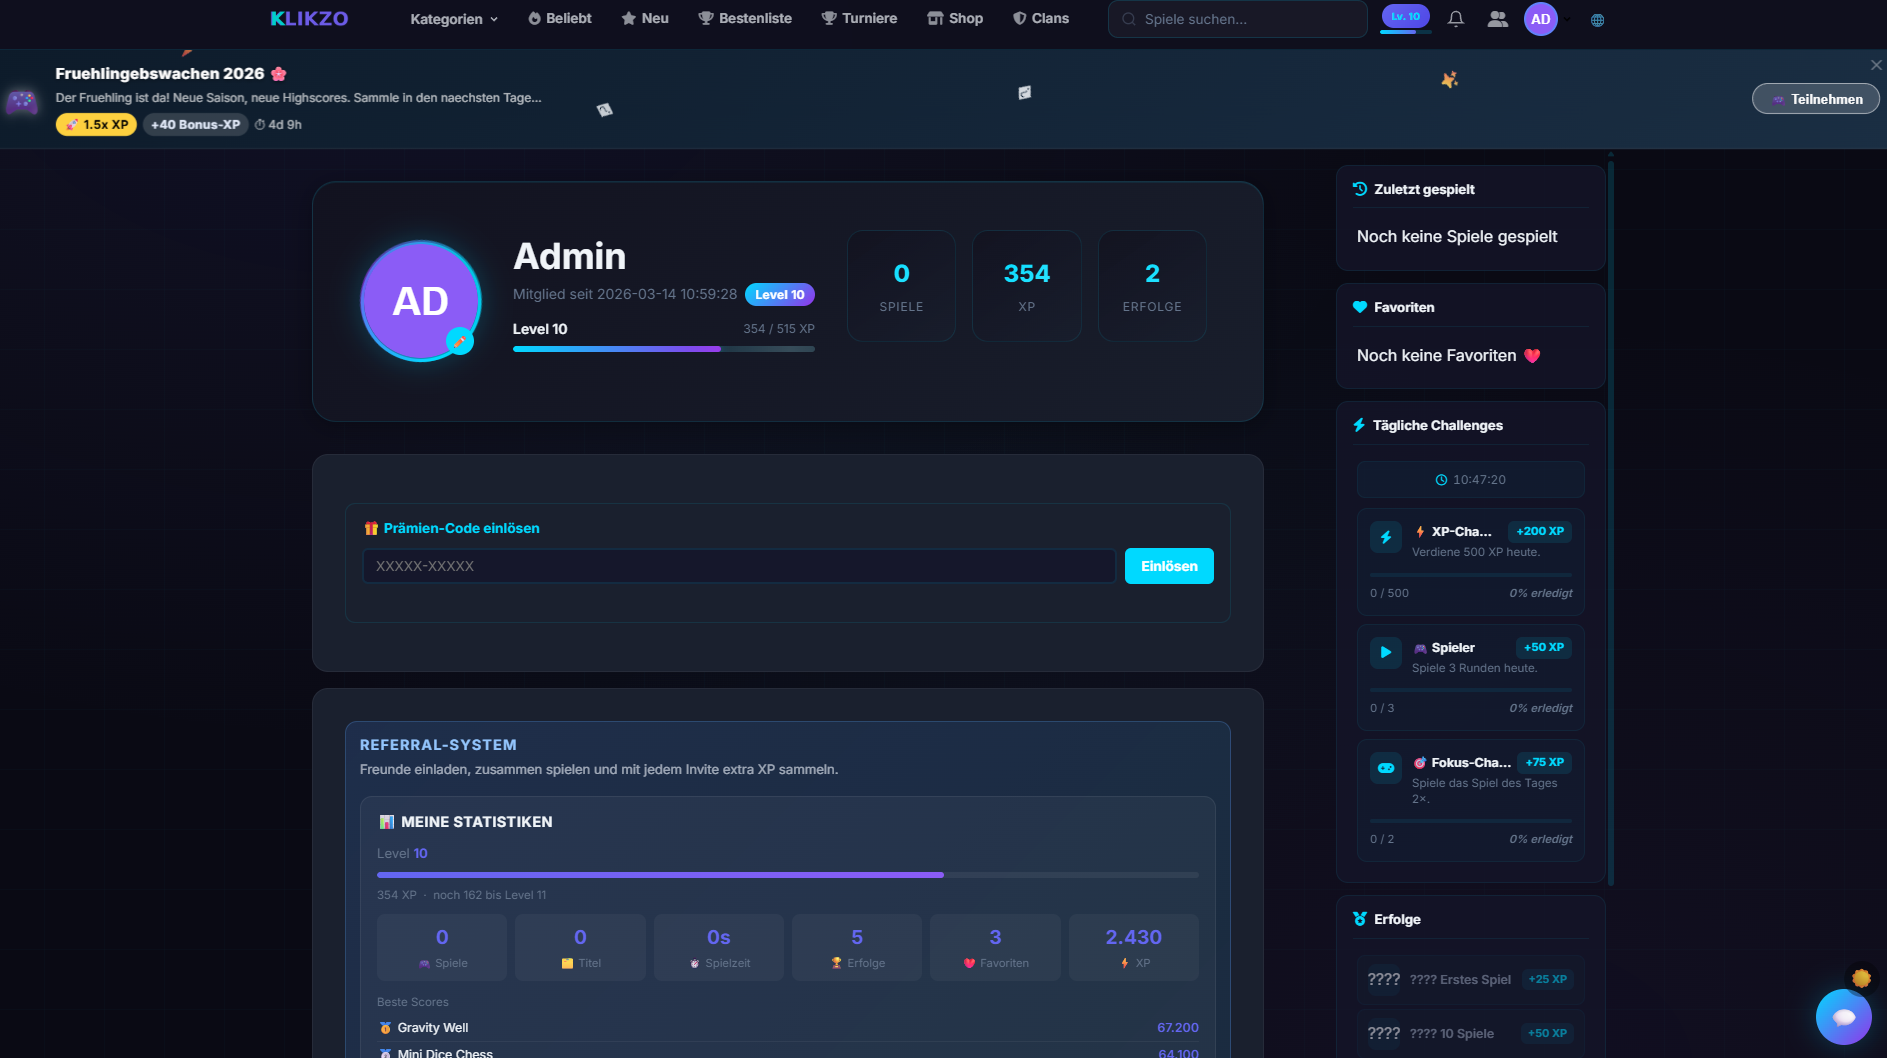Click the medal icon next to Erfolge
The width and height of the screenshot is (1887, 1058).
tap(1359, 918)
